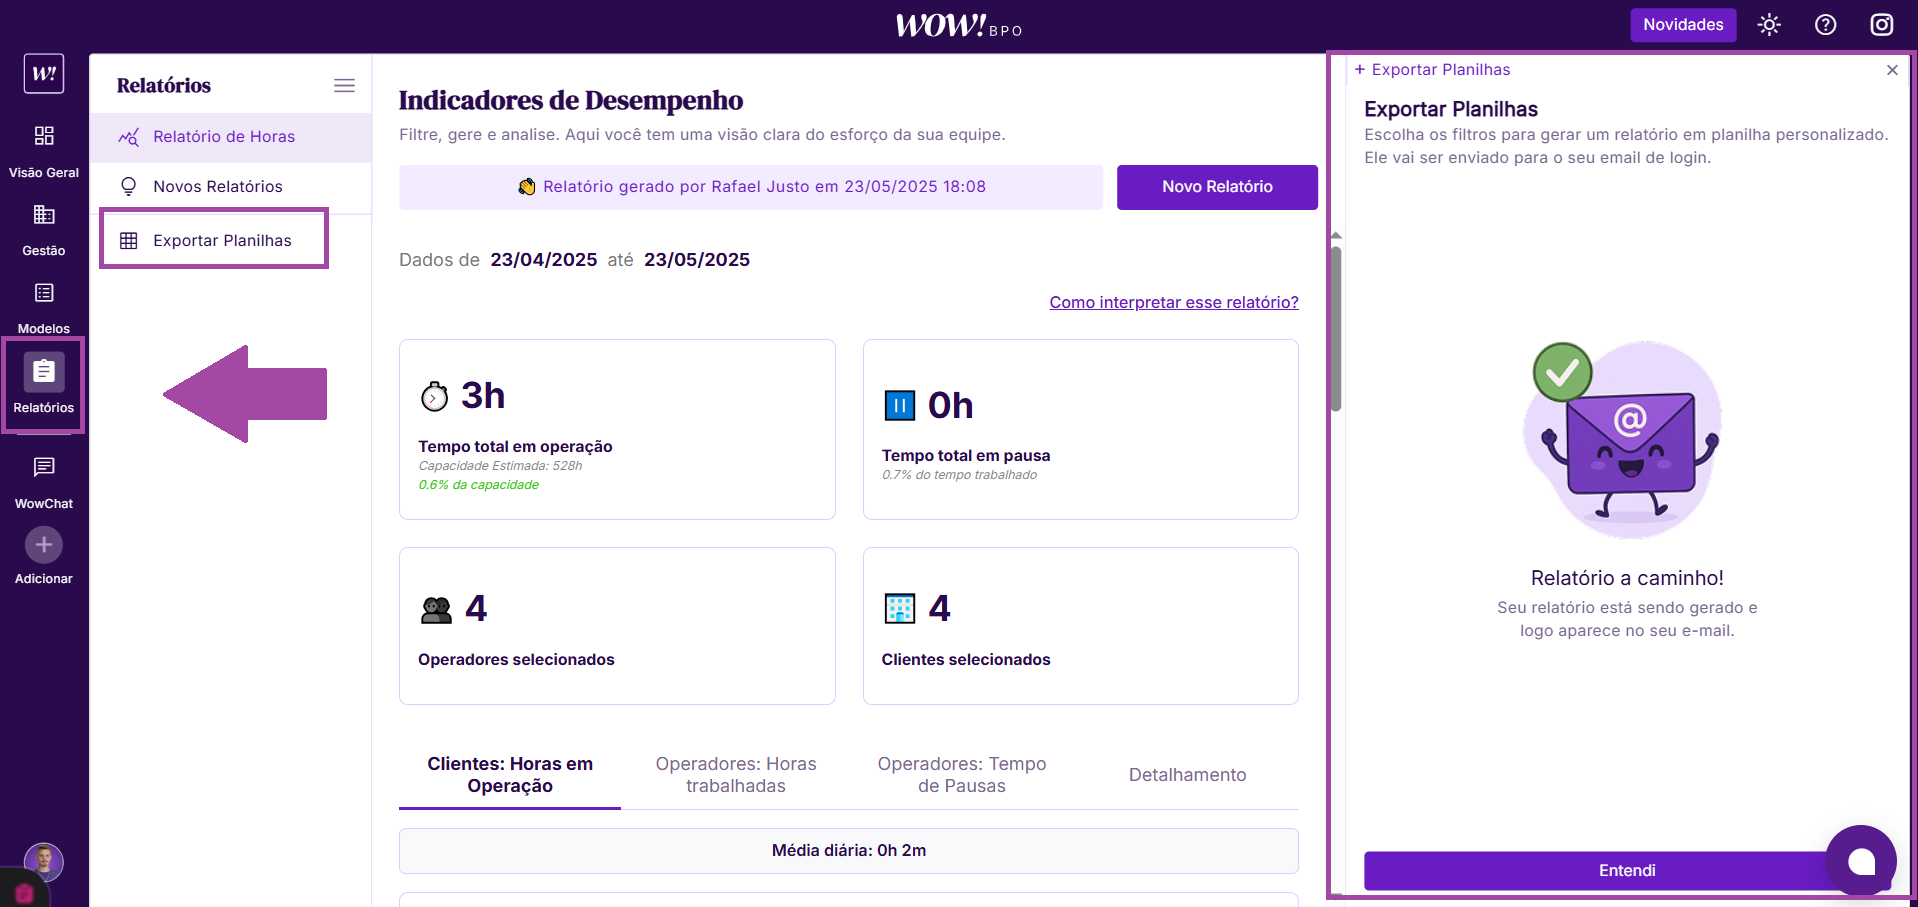Open the help question mark icon

1825,25
